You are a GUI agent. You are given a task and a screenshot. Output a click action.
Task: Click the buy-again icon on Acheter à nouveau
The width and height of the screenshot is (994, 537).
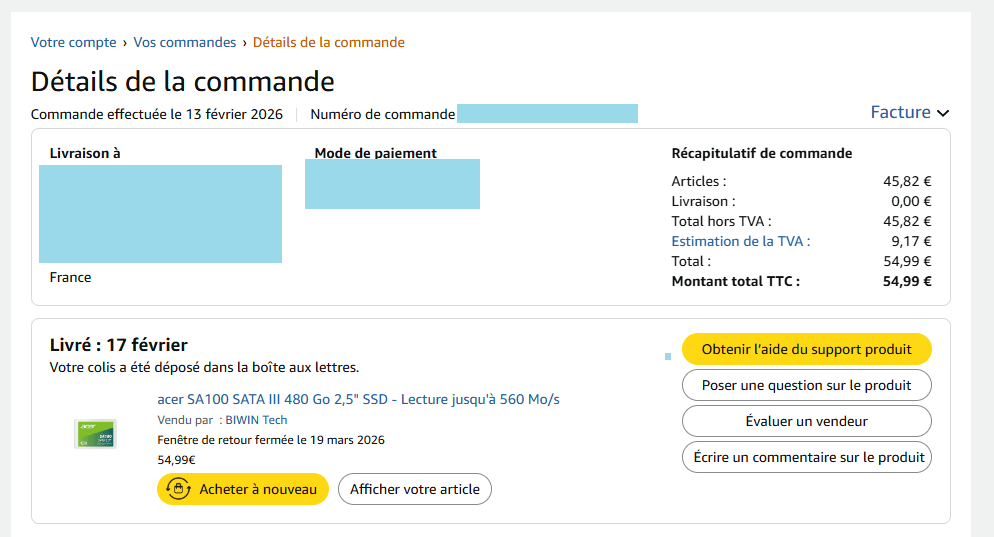click(x=178, y=489)
